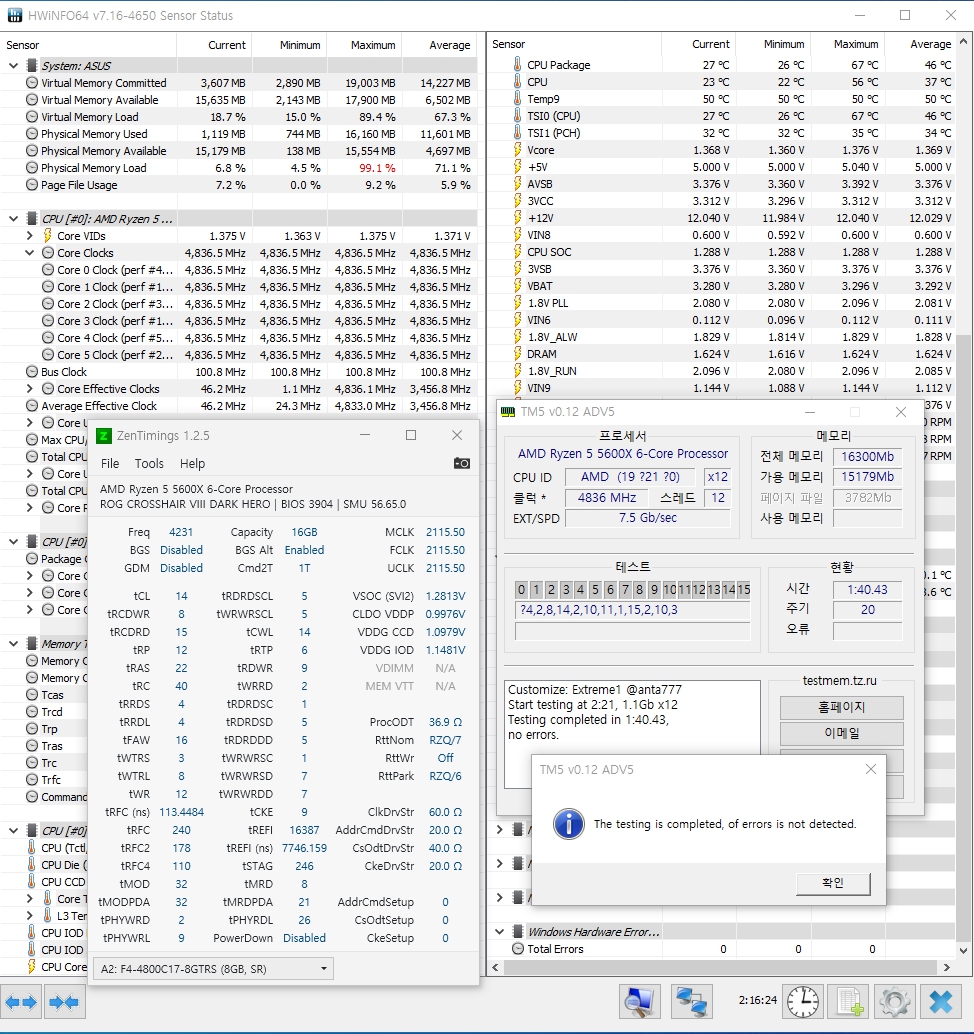Select the Average Effective Clock row

(239, 406)
